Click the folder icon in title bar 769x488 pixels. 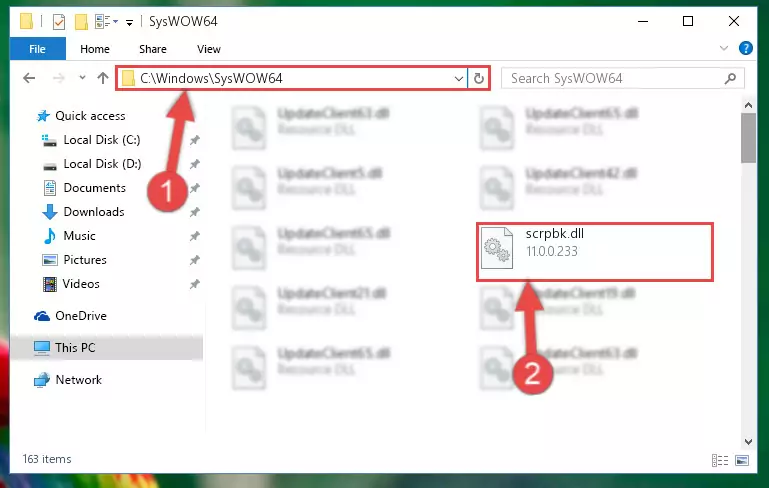point(26,21)
